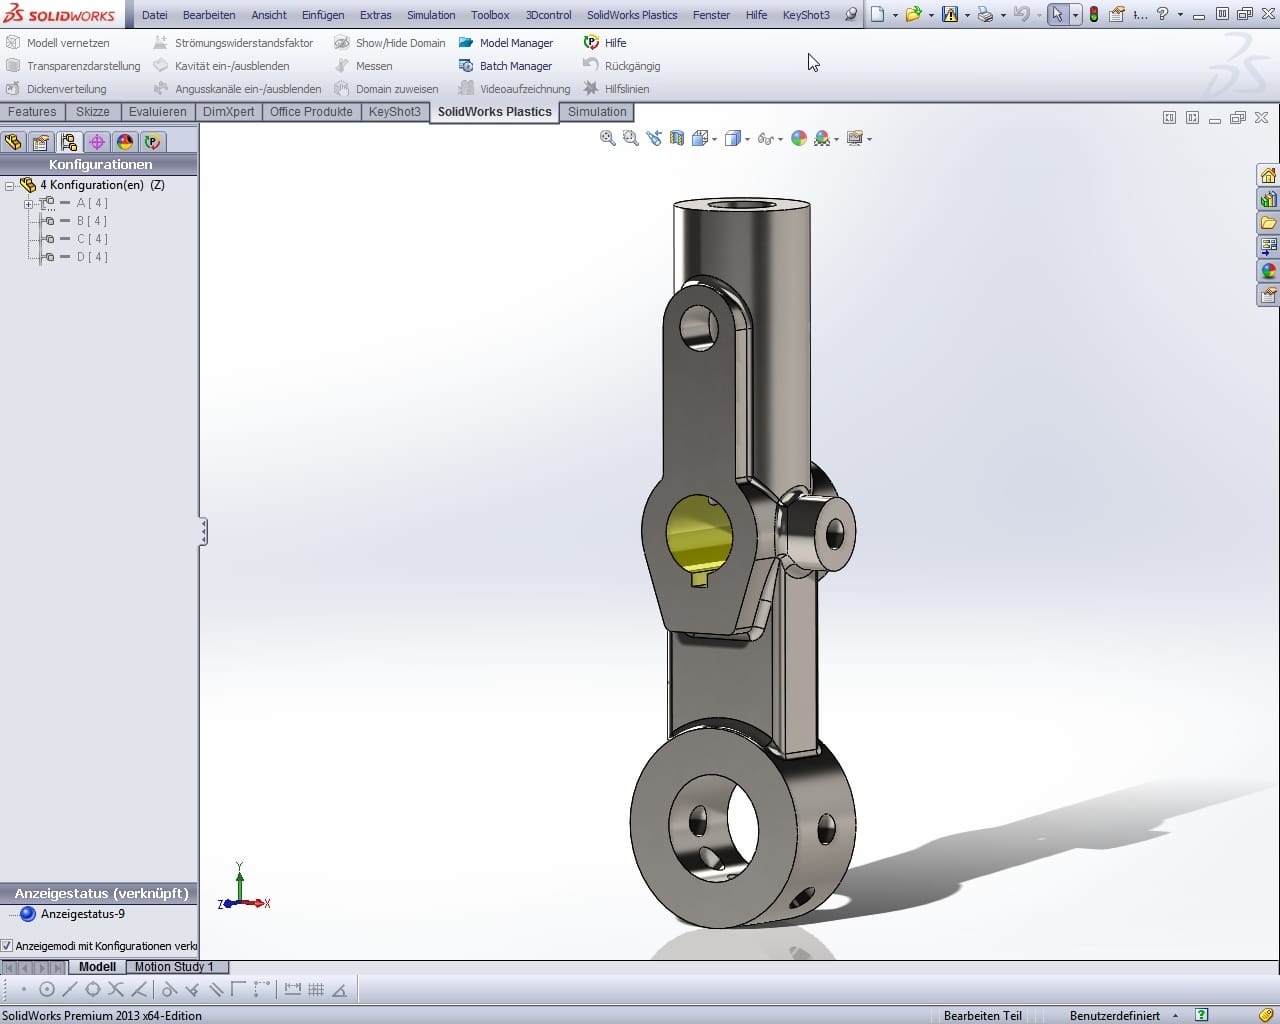Open the Display Style dropdown arrow

748,140
